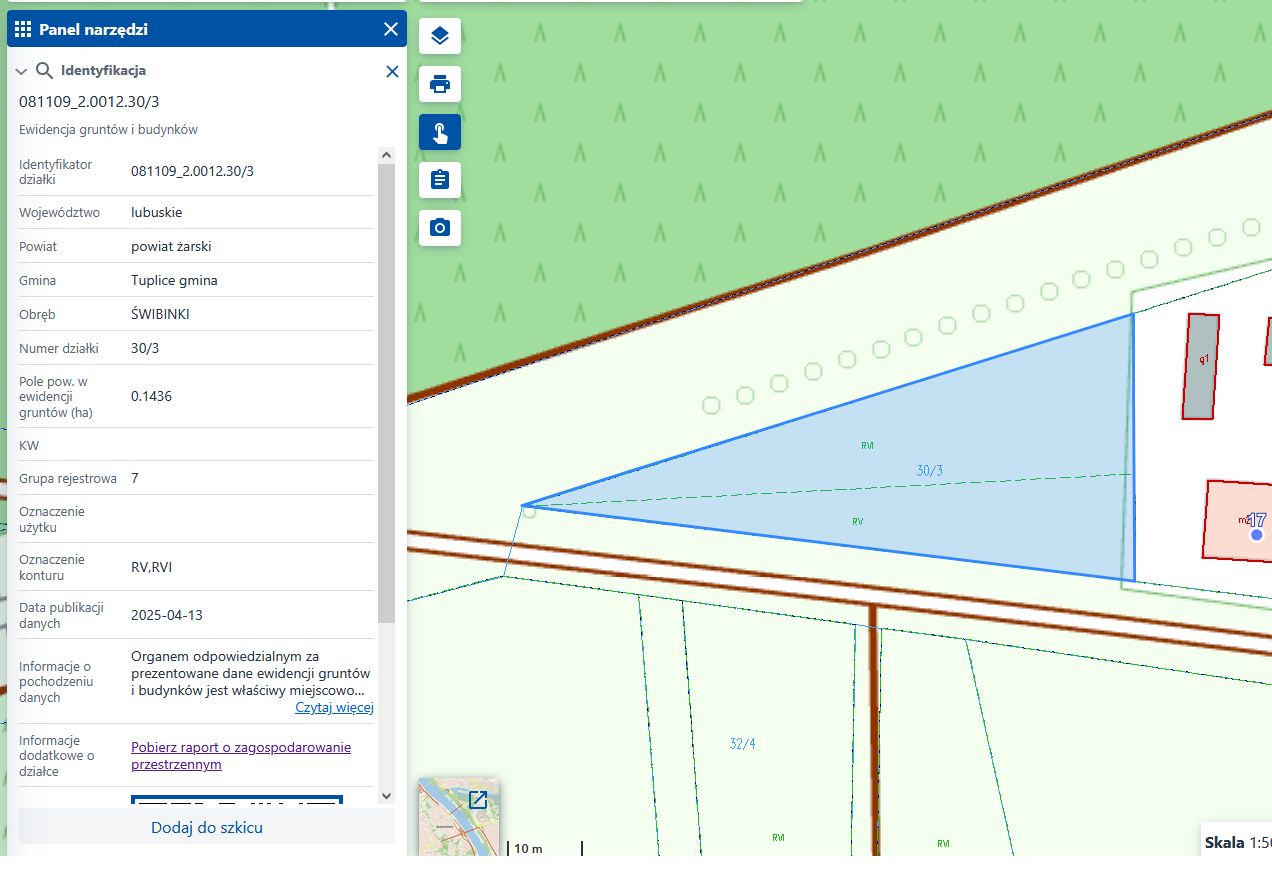Click the address point 17 marker
1272x889 pixels.
pyautogui.click(x=1256, y=535)
